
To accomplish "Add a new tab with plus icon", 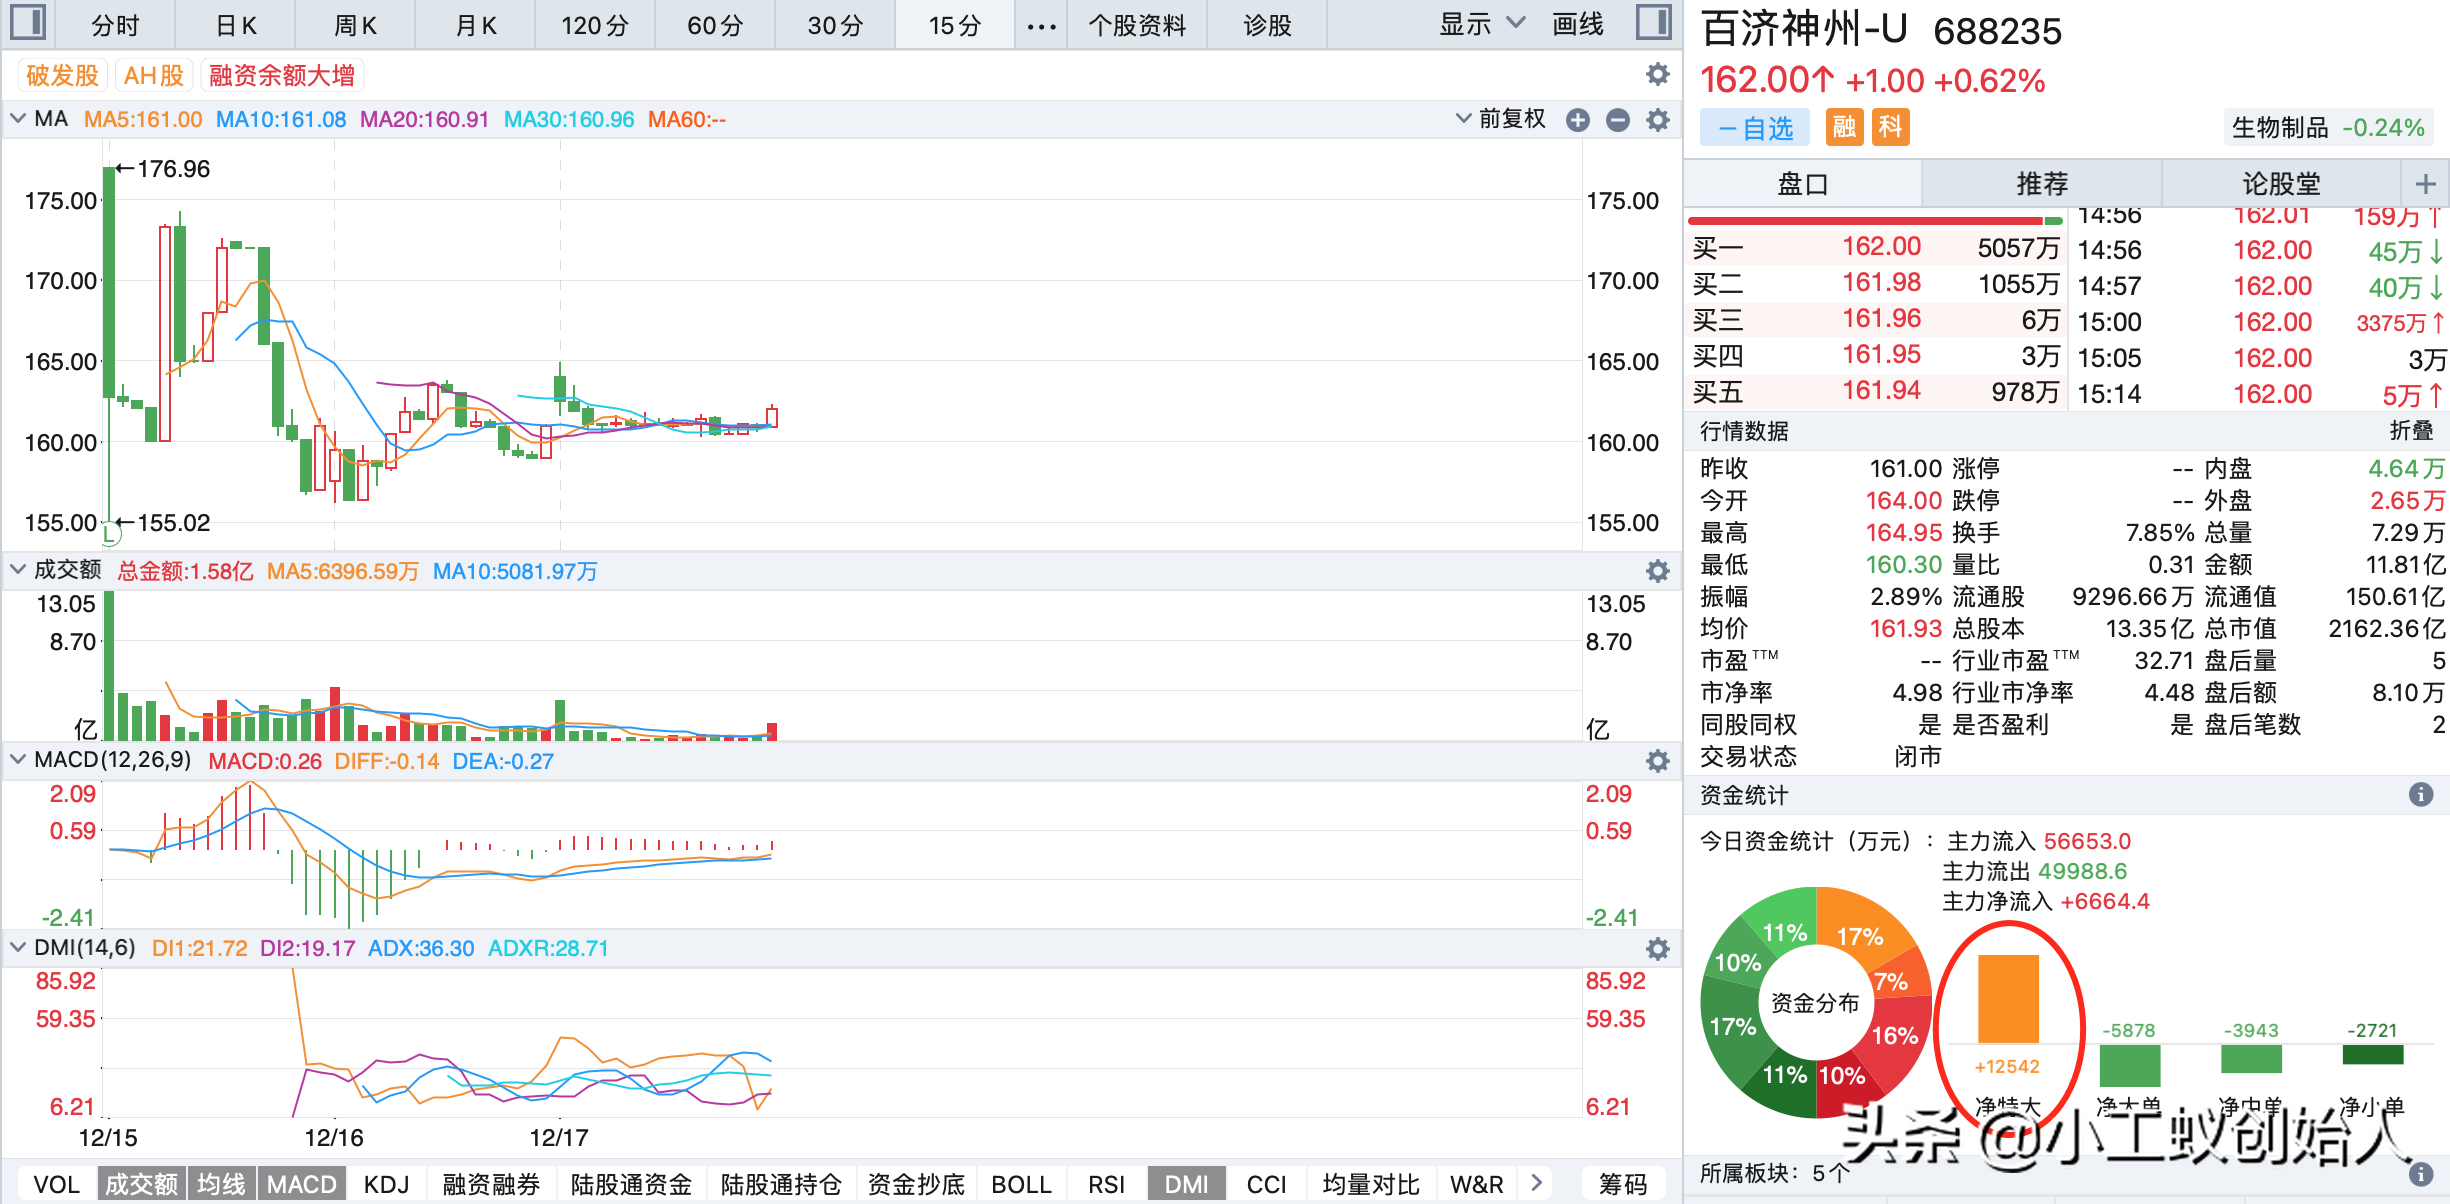I will click(x=2425, y=184).
